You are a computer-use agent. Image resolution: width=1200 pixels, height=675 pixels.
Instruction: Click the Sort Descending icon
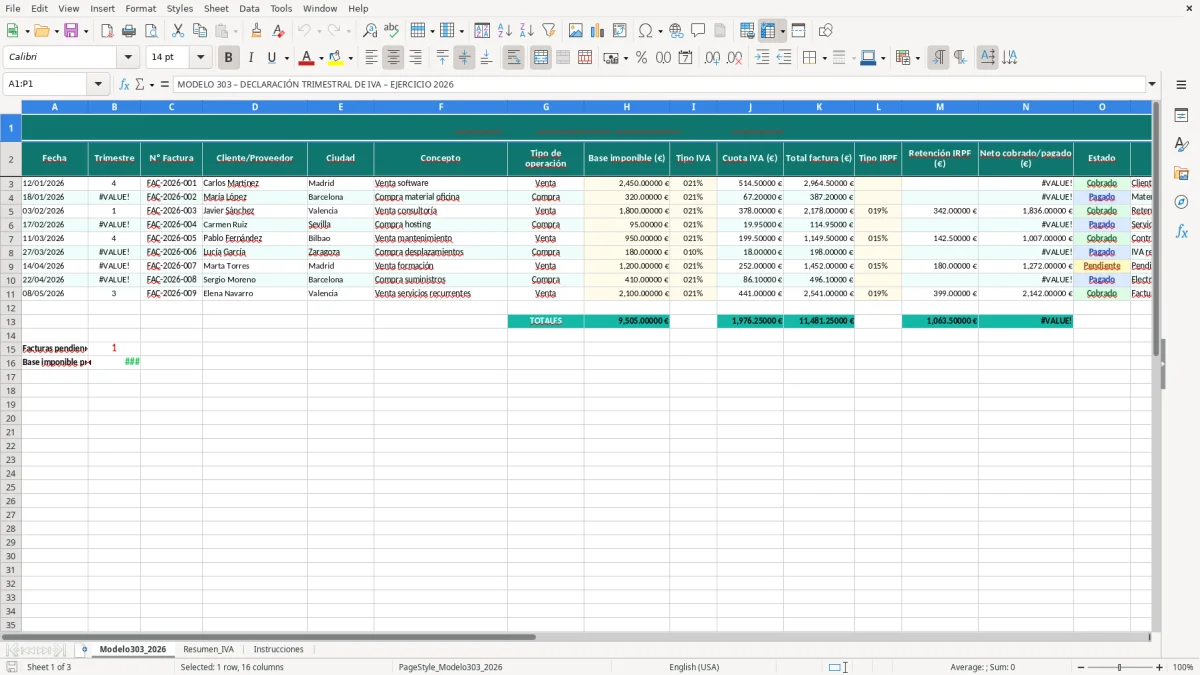(x=526, y=31)
